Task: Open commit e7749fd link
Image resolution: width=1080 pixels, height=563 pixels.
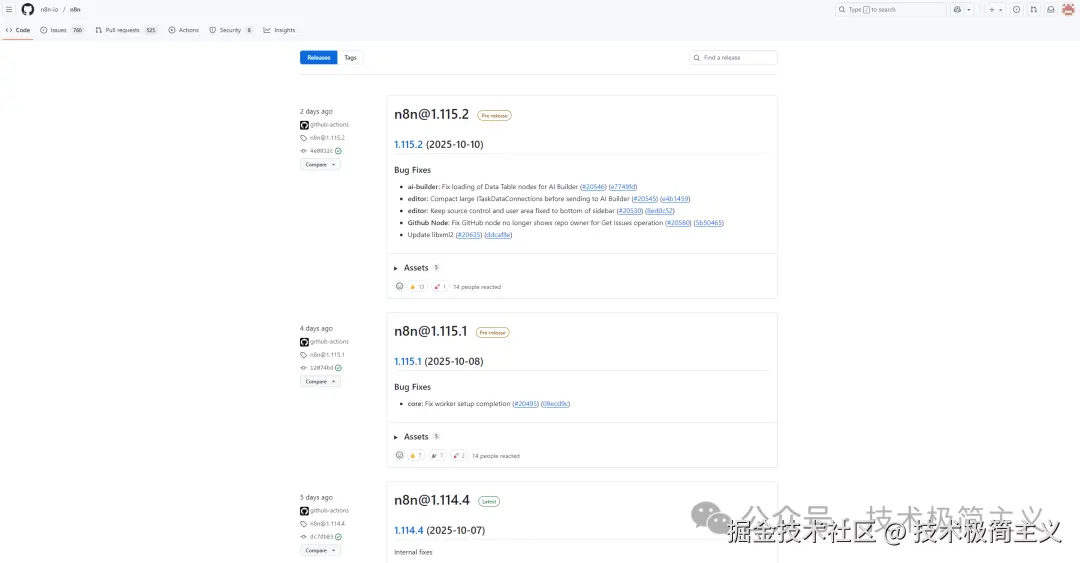Action: tap(623, 187)
